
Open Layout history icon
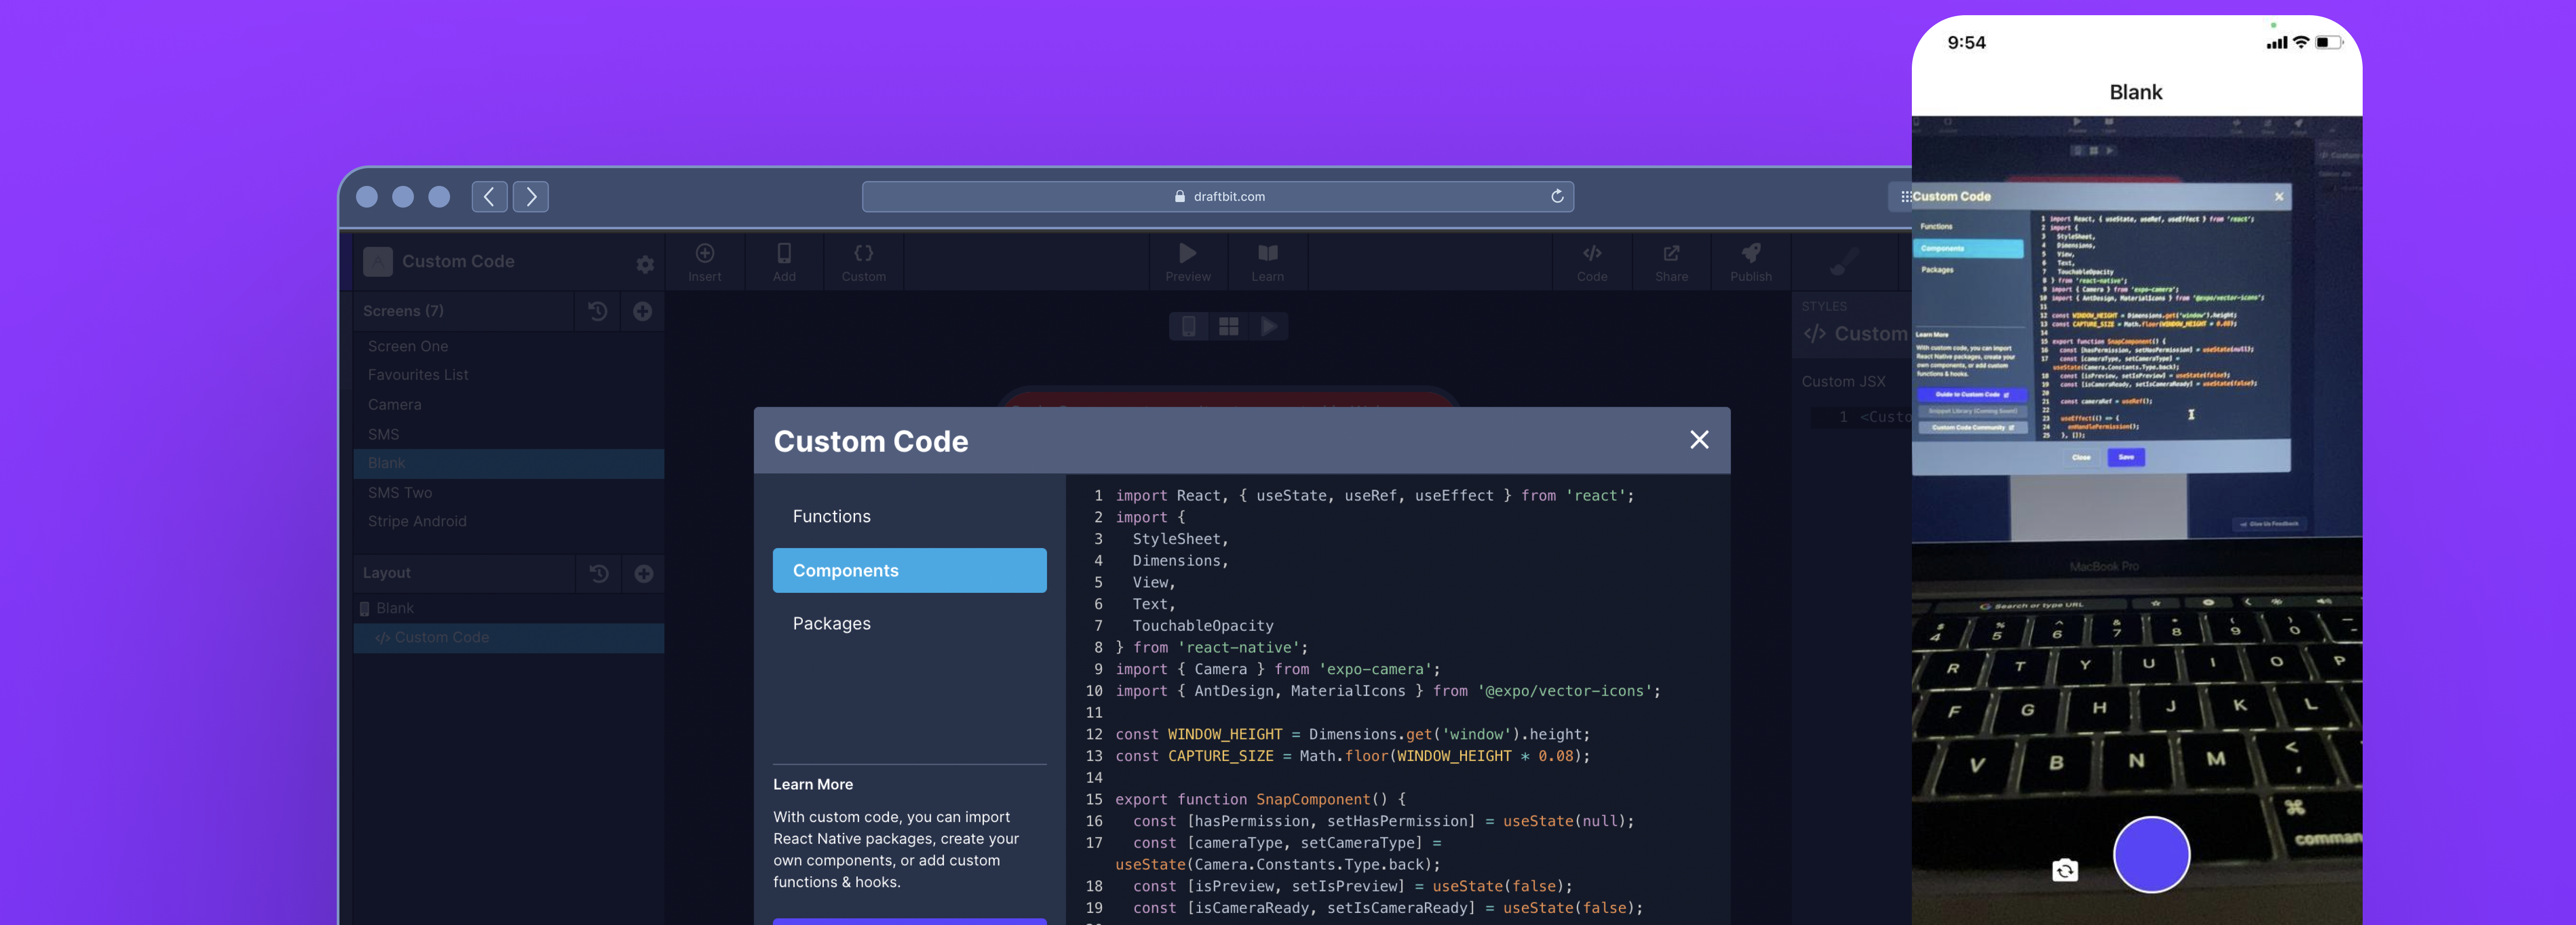coord(599,573)
